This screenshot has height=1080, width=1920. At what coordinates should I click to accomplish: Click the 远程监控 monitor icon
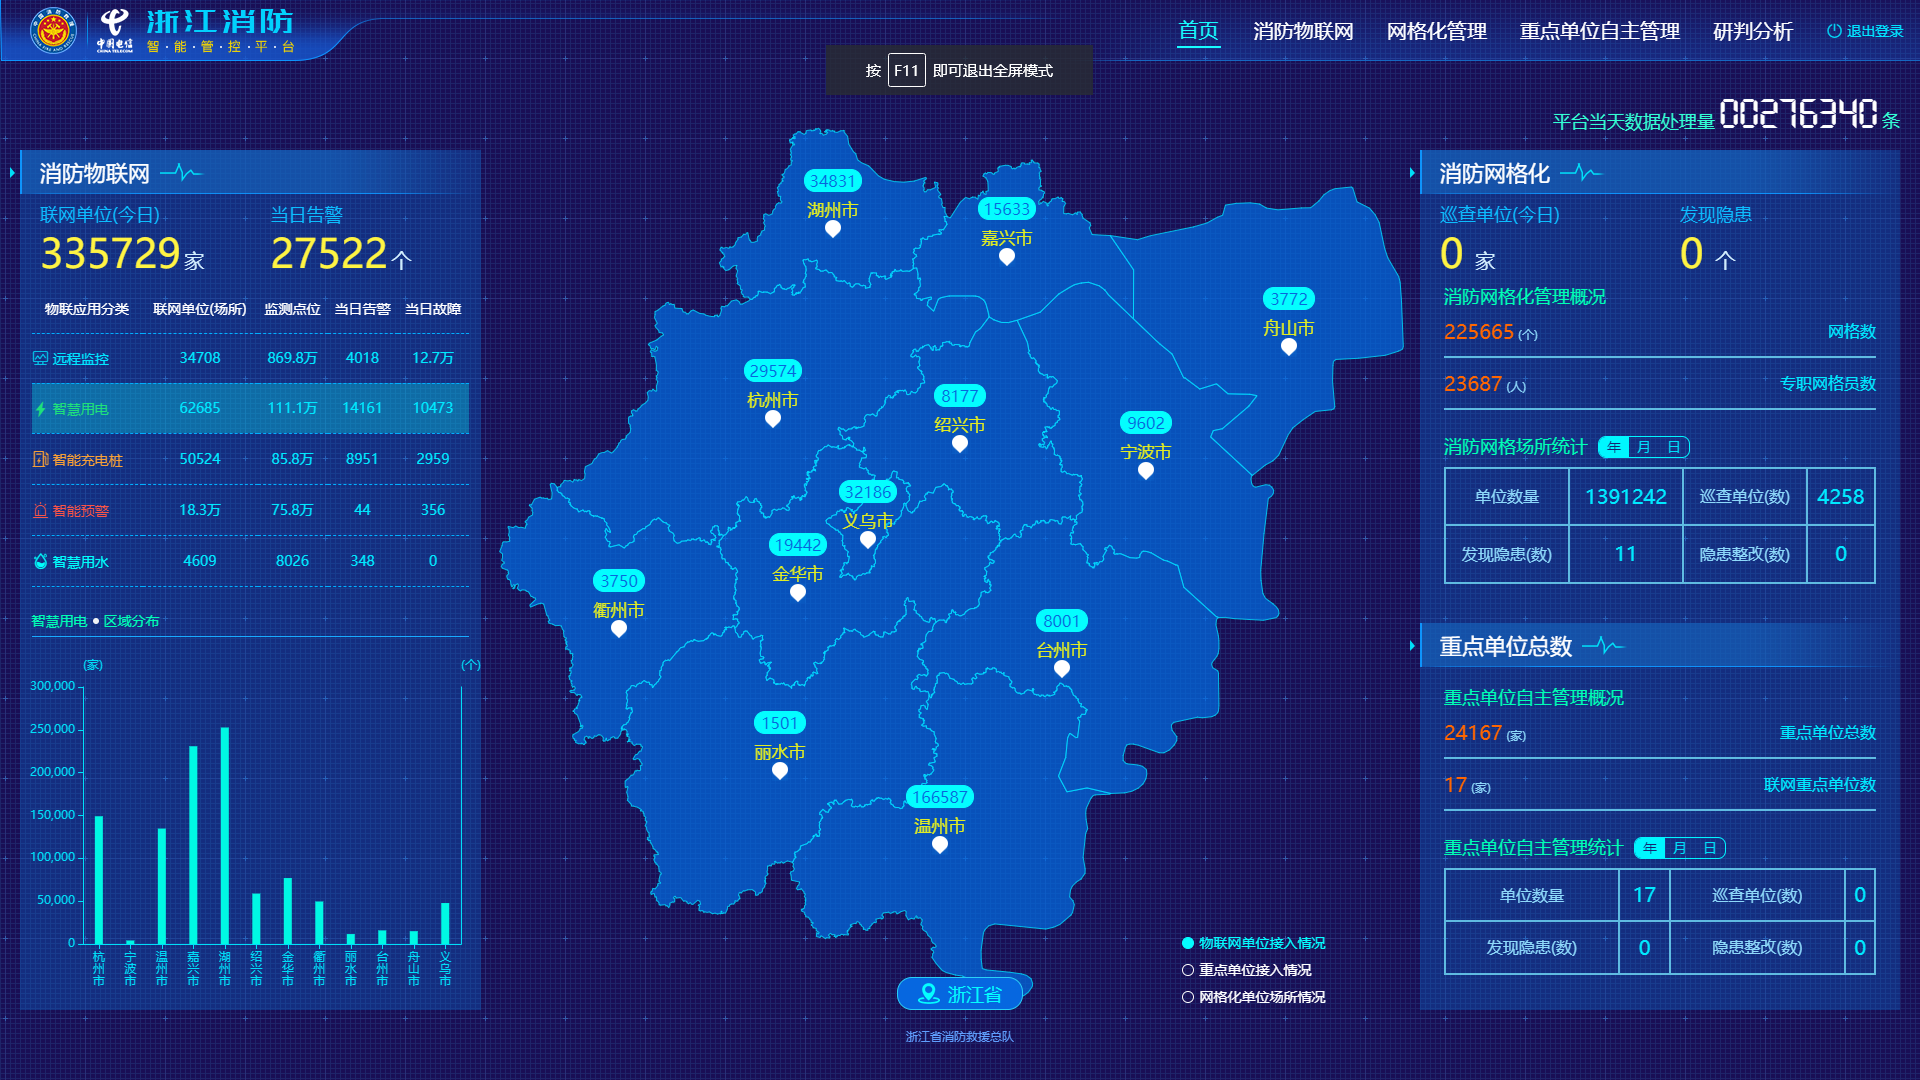click(40, 358)
